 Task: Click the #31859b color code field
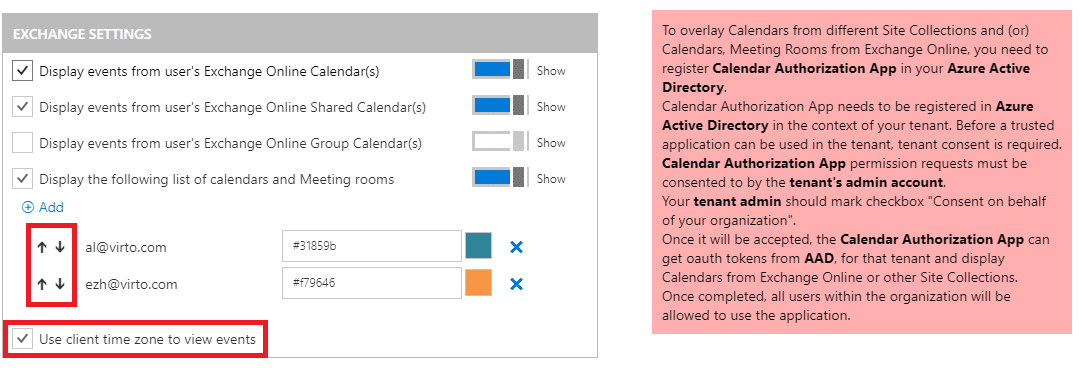click(372, 246)
